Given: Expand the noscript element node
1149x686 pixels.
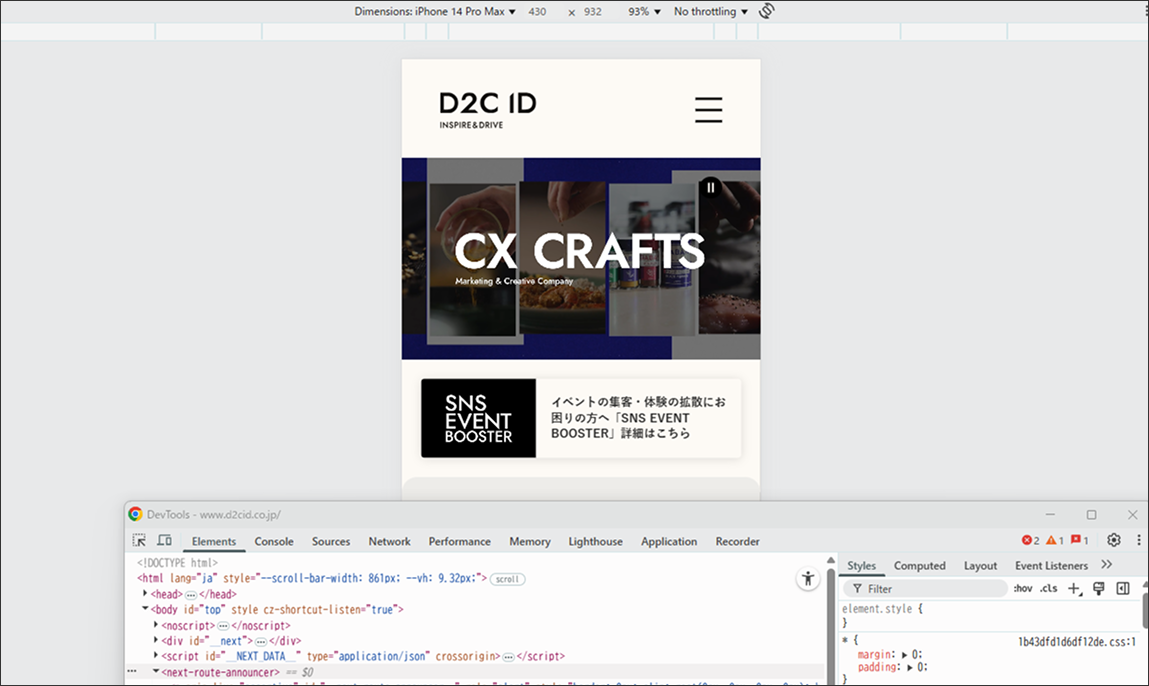Looking at the screenshot, I should tap(156, 625).
